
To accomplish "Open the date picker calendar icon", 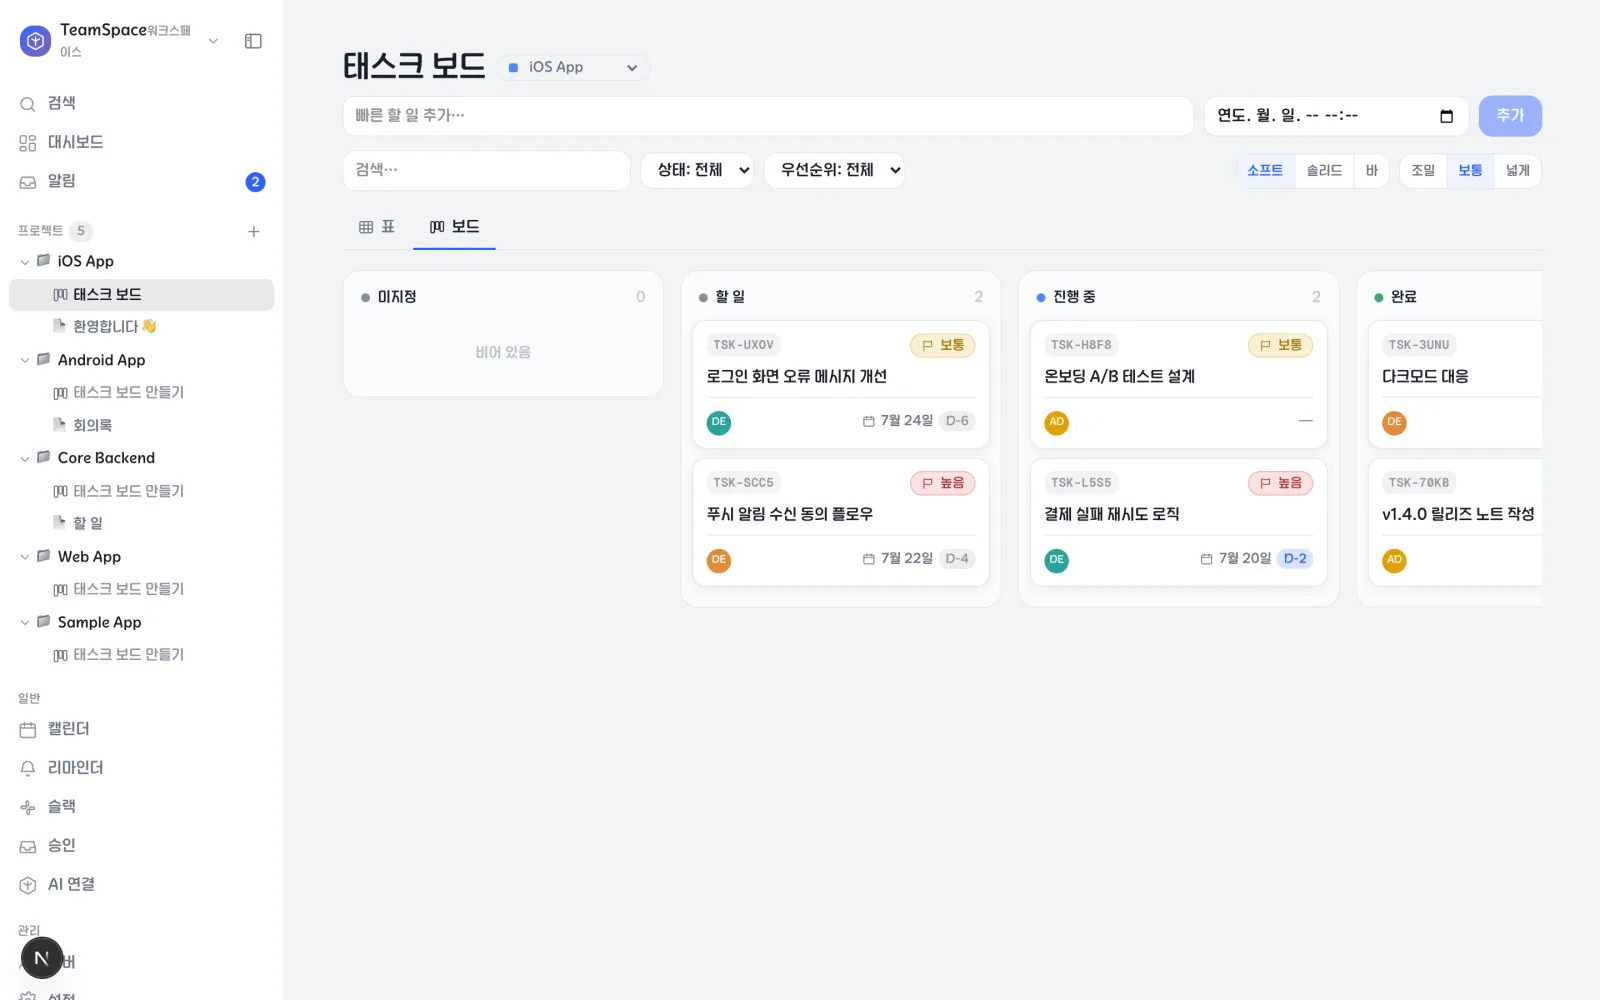I will (1446, 116).
